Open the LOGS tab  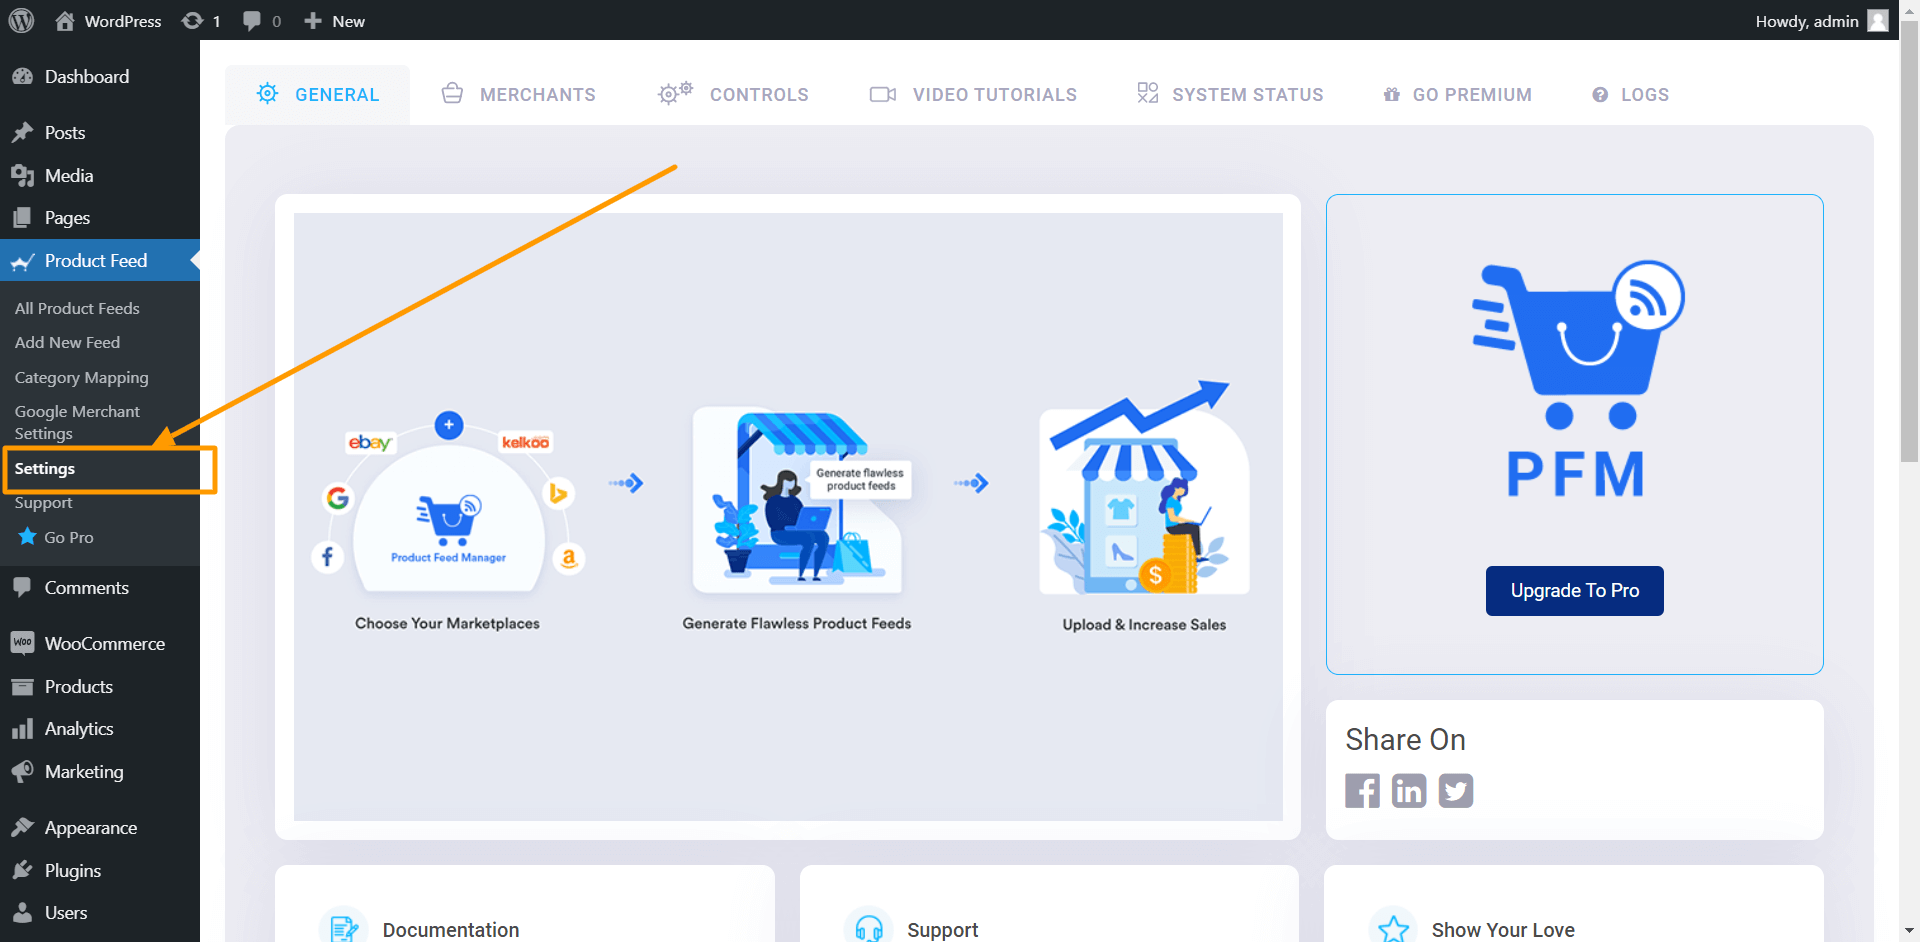1630,94
